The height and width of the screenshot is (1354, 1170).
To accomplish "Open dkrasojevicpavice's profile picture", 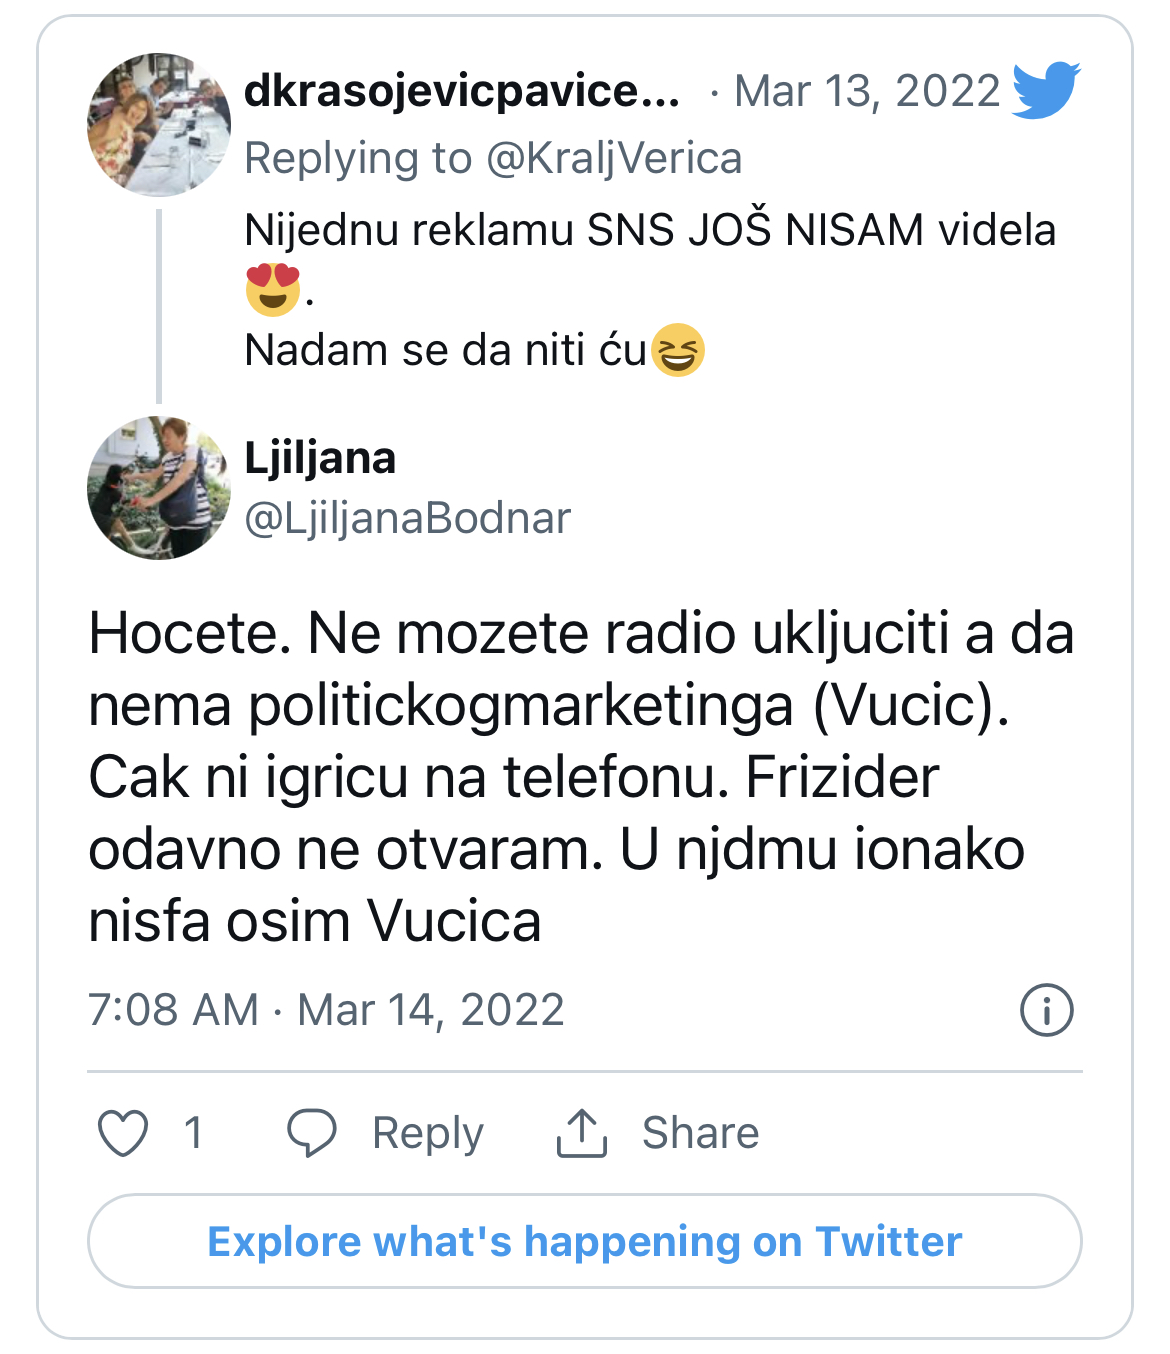I will [159, 125].
